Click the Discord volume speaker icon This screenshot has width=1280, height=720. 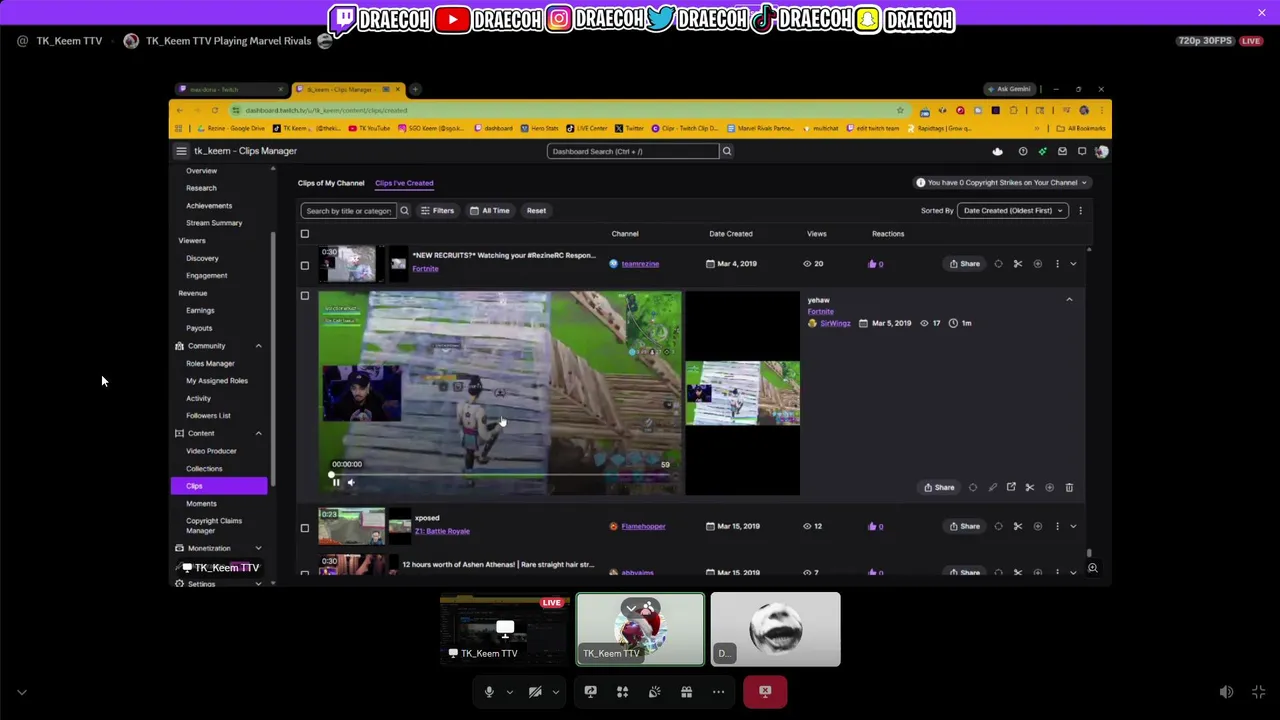(x=1226, y=692)
